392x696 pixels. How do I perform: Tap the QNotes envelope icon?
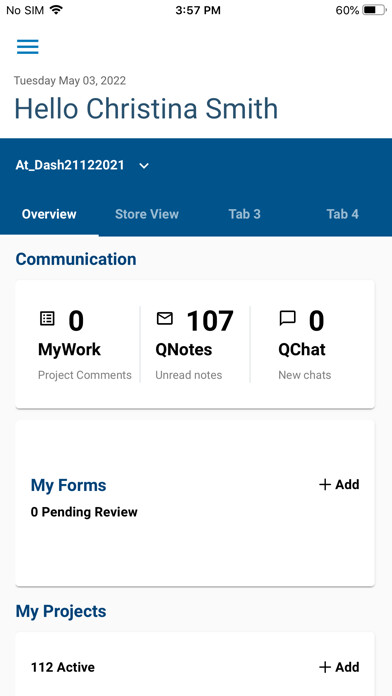(165, 318)
